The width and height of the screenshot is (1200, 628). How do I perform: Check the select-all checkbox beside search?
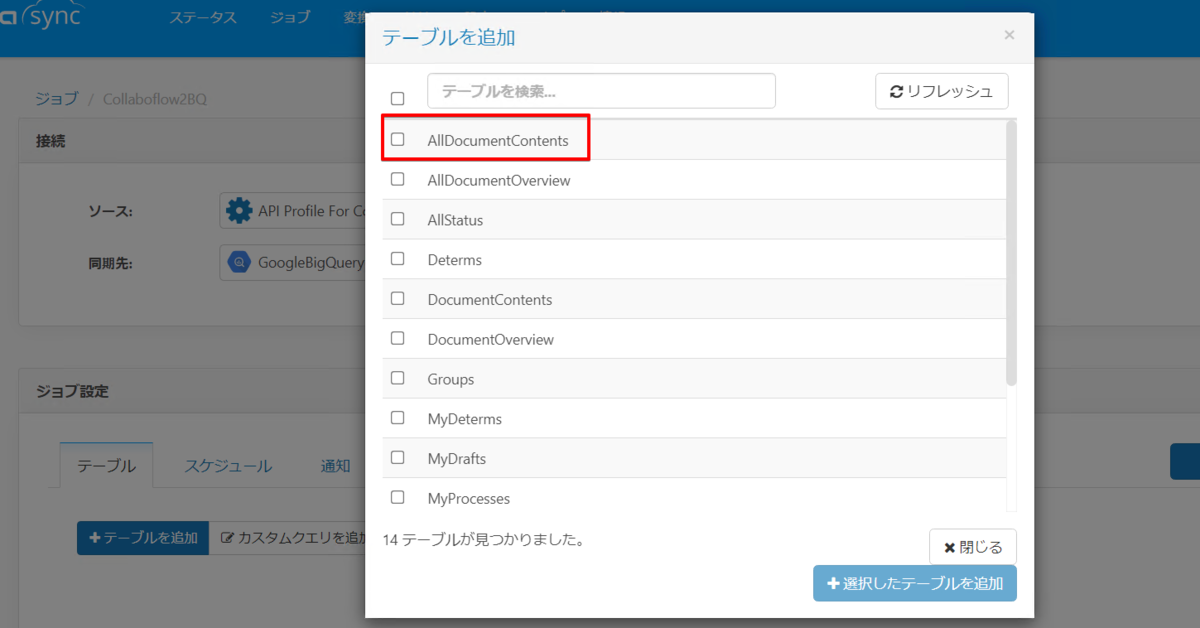coord(398,98)
